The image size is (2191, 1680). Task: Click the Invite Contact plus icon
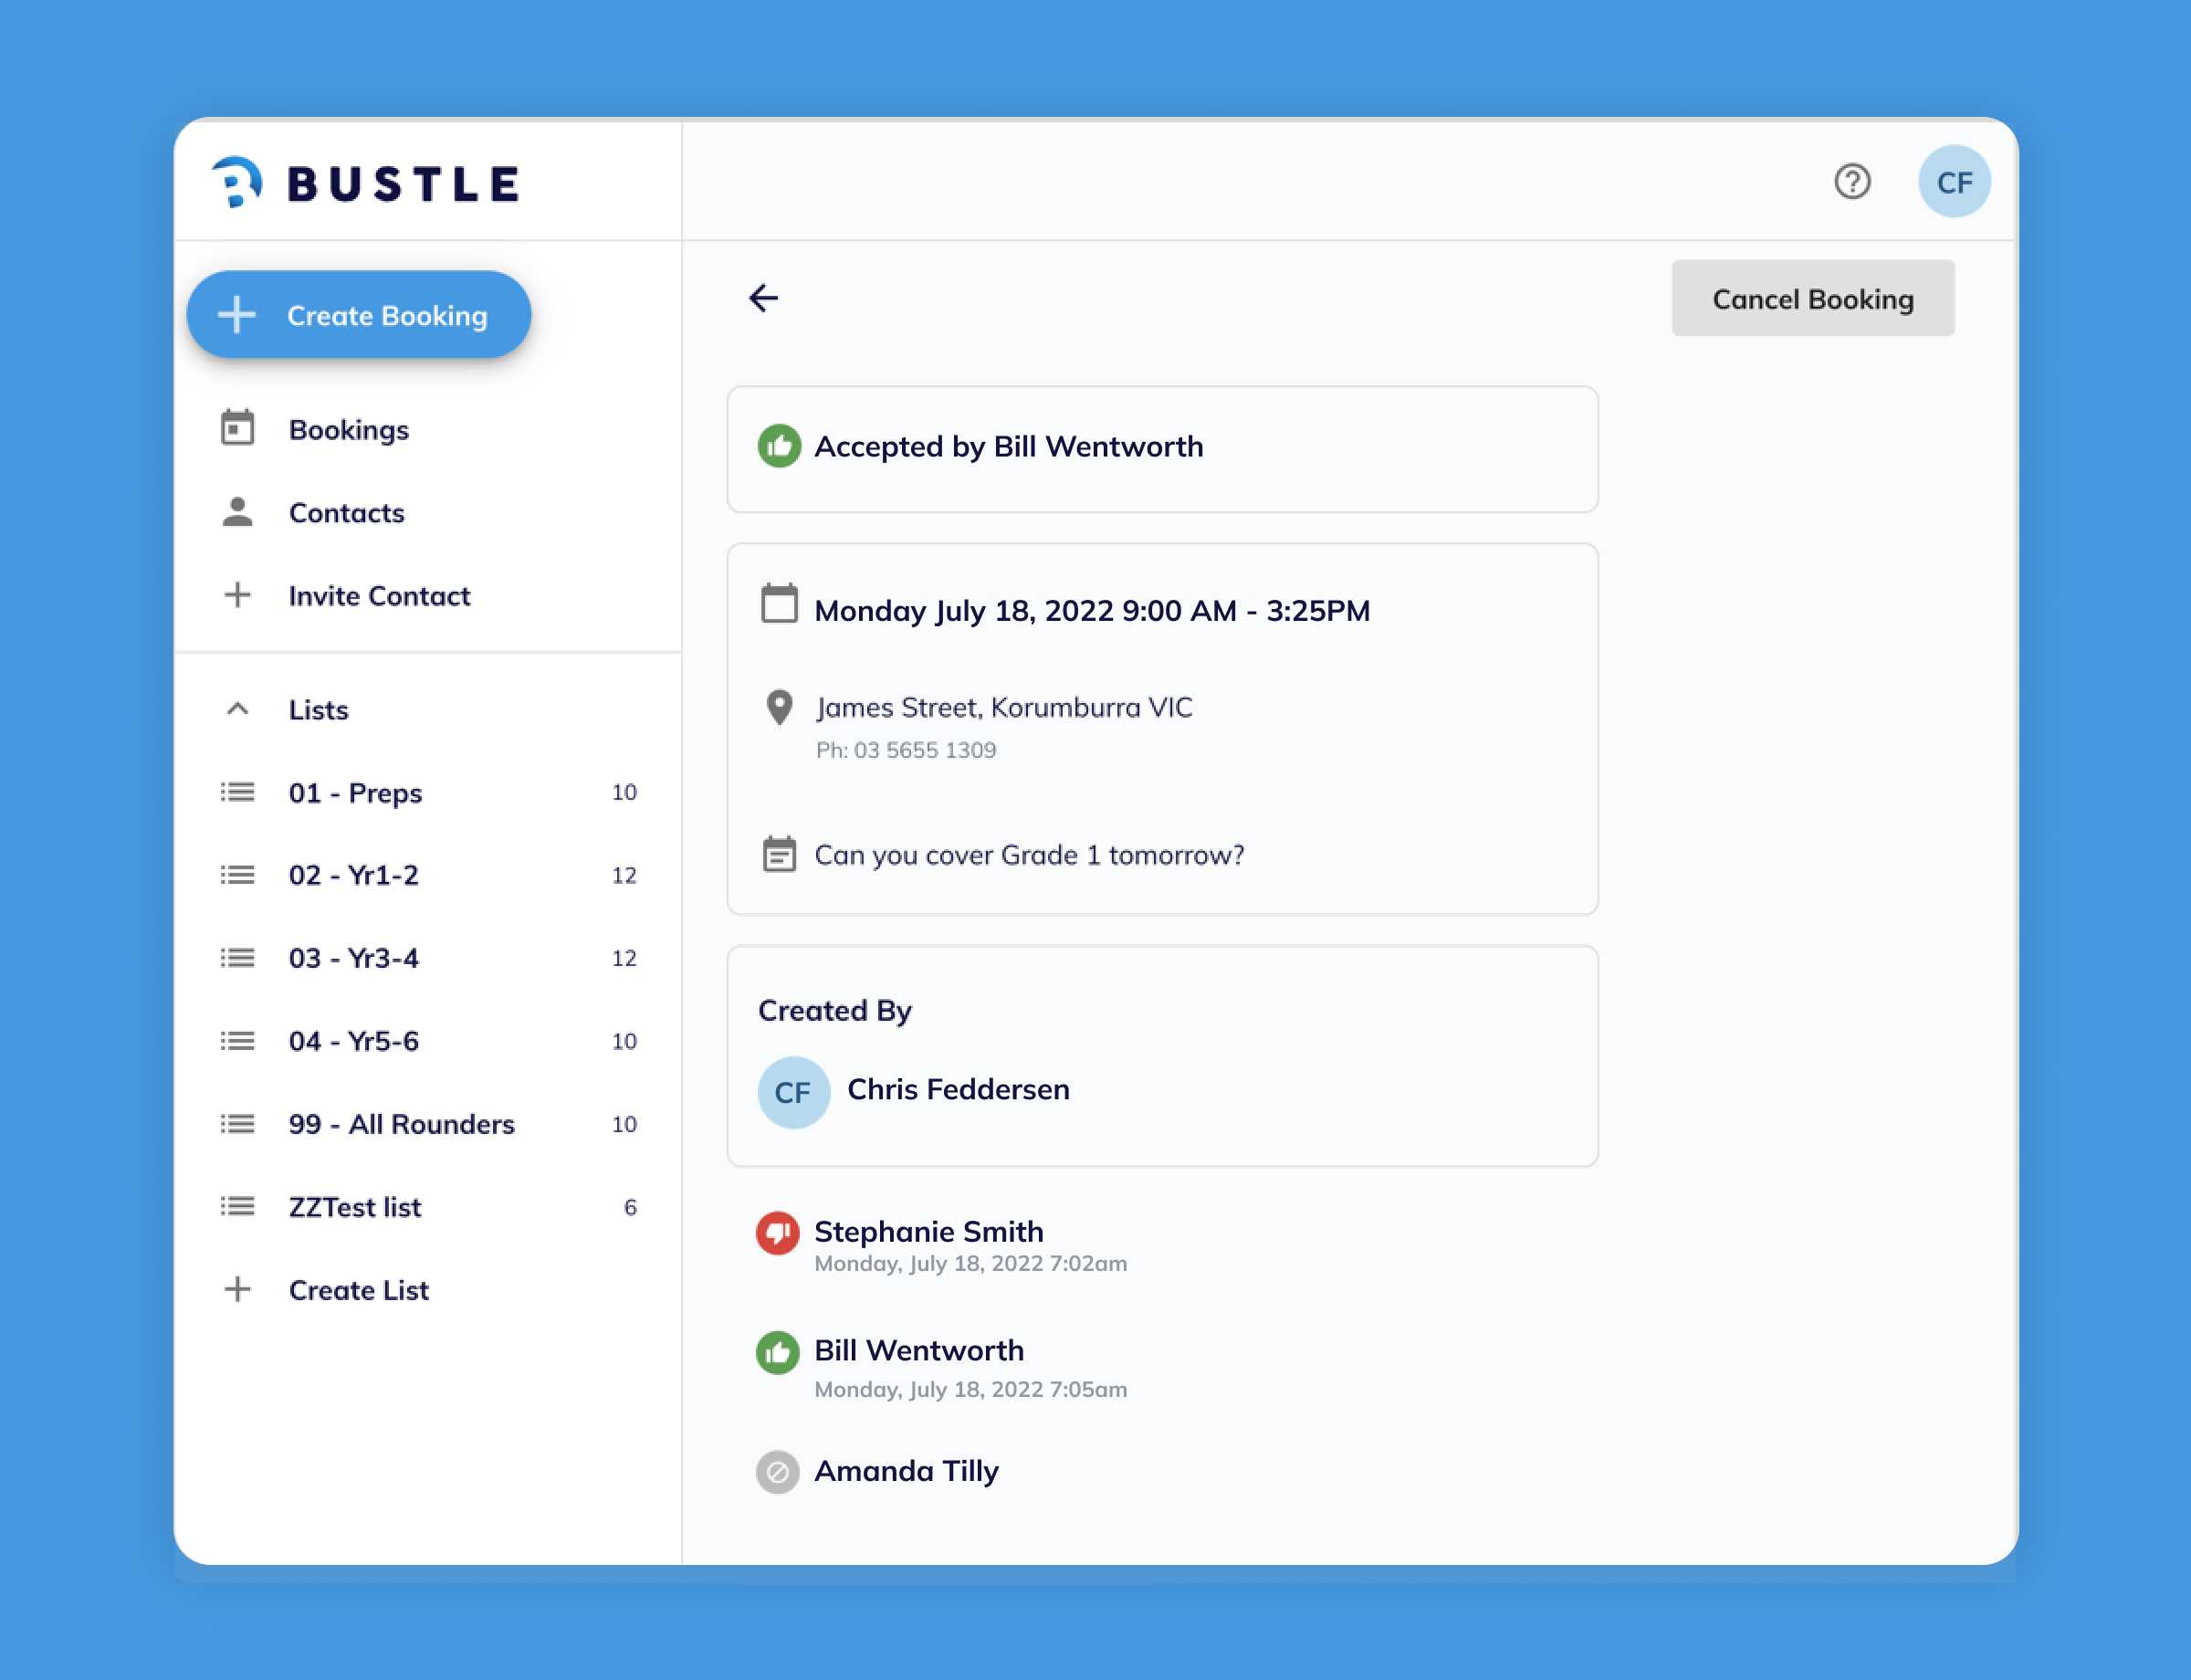237,595
